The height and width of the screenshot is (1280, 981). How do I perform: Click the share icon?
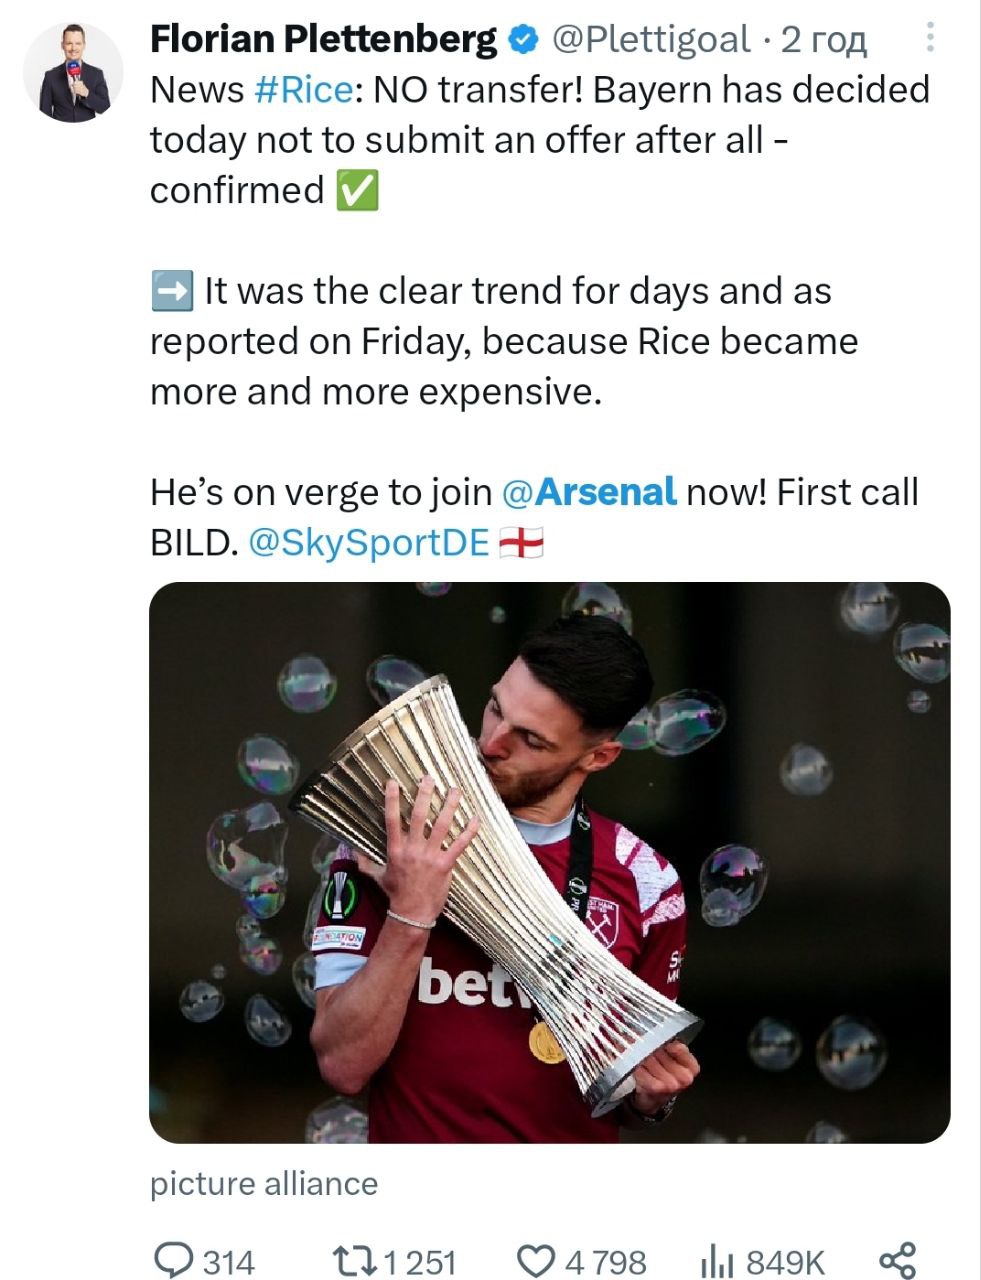click(896, 1260)
